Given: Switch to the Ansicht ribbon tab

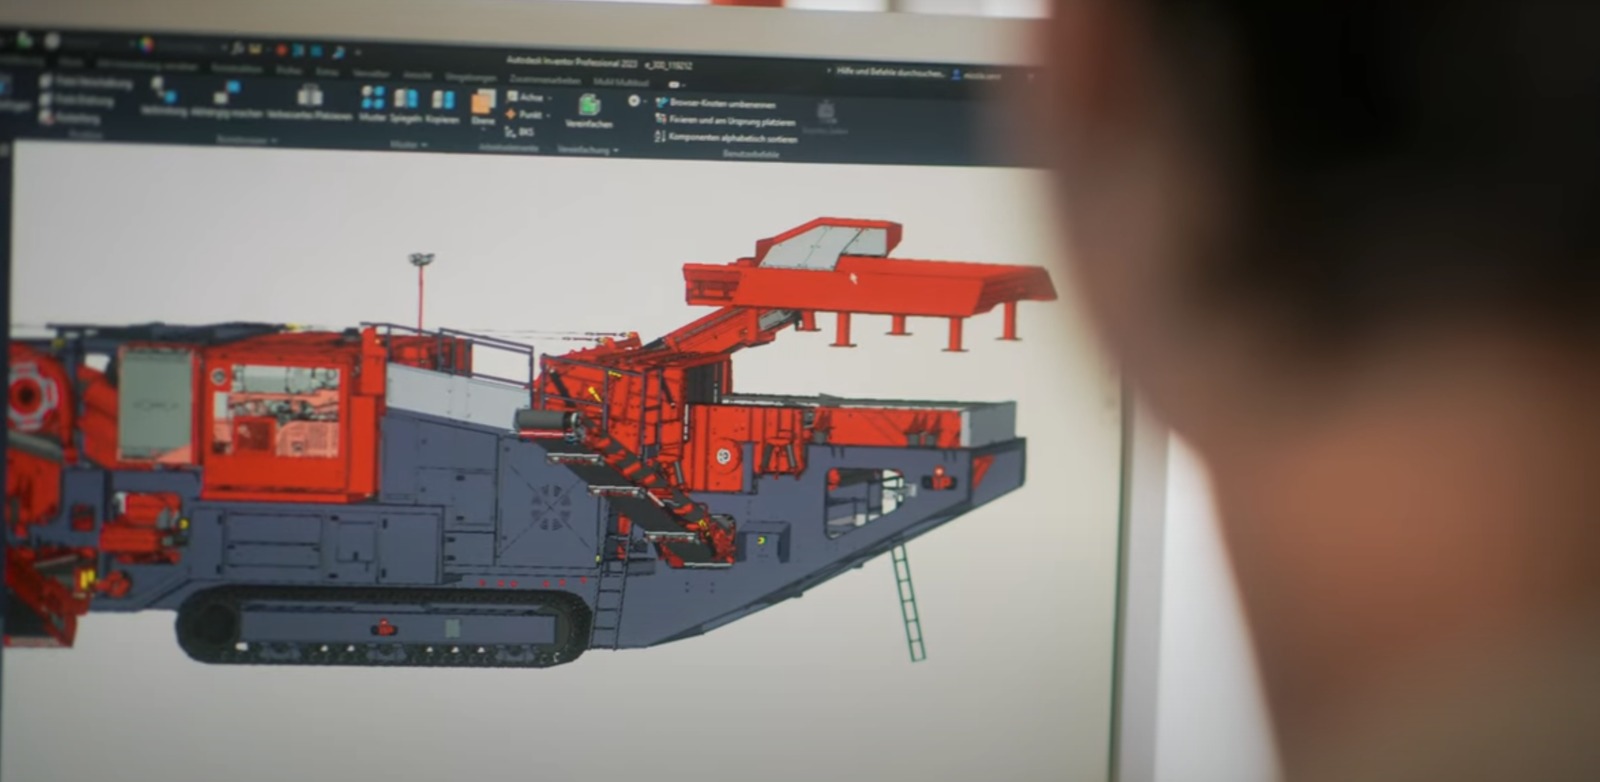Looking at the screenshot, I should click(417, 75).
